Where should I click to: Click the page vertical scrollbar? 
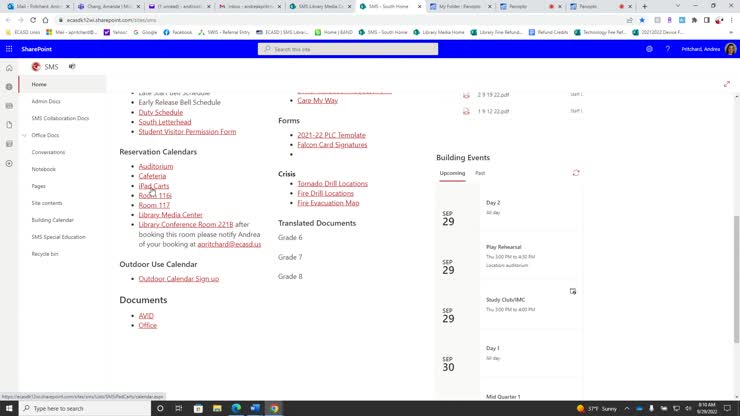[x=736, y=250]
